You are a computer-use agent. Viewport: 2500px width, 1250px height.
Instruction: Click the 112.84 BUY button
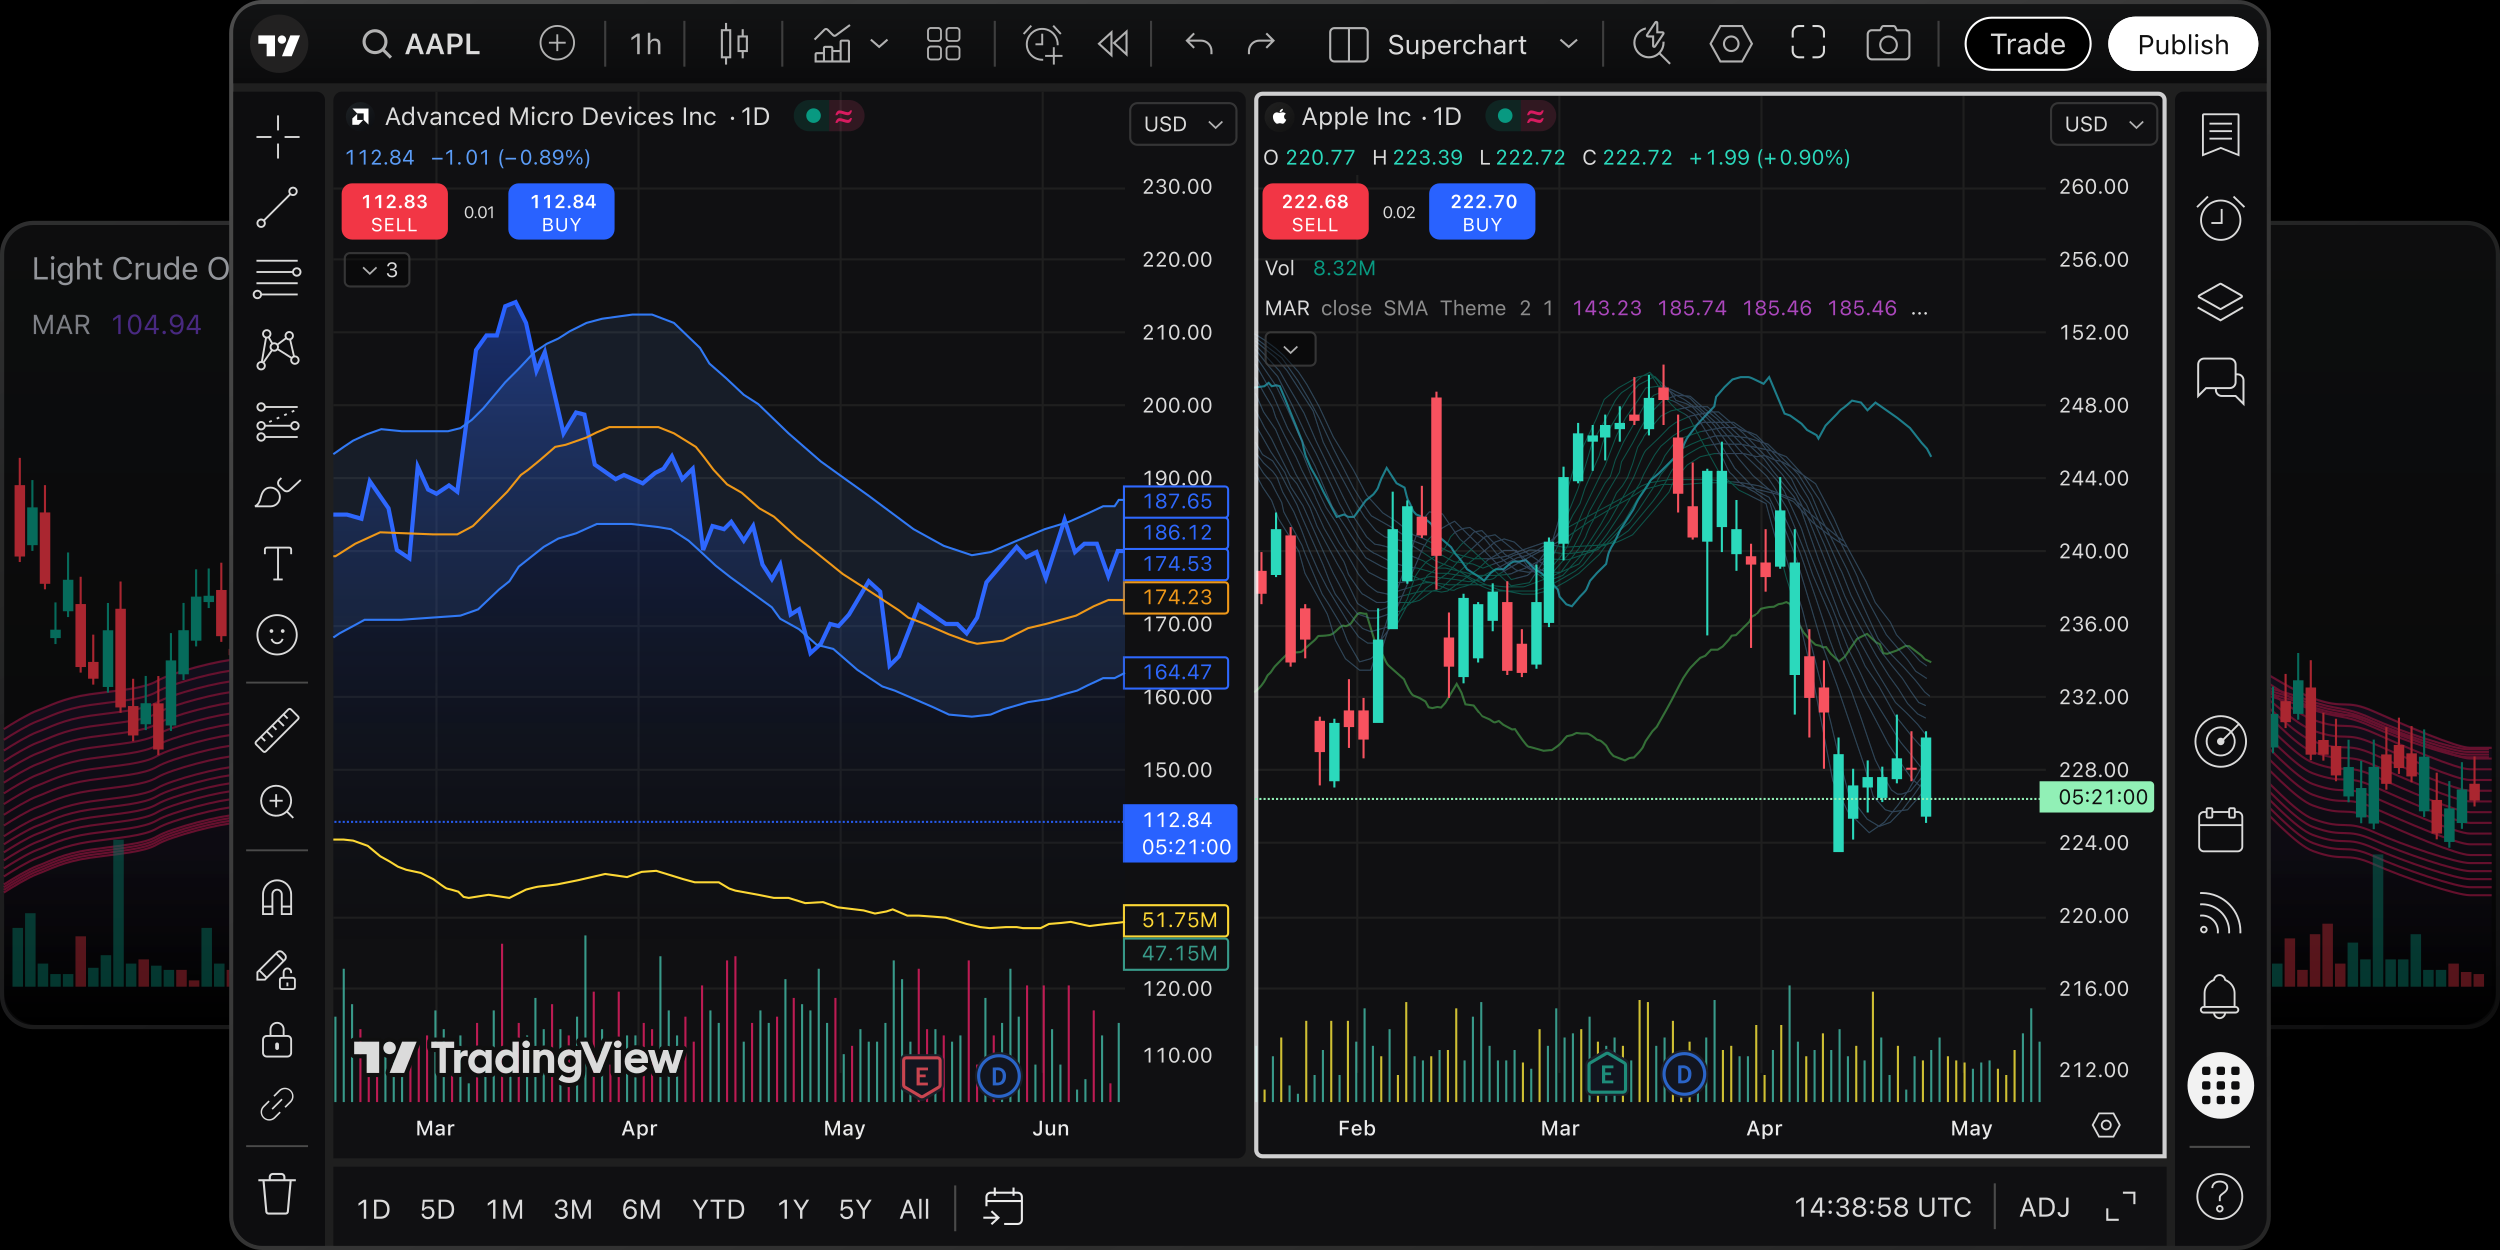pyautogui.click(x=561, y=212)
